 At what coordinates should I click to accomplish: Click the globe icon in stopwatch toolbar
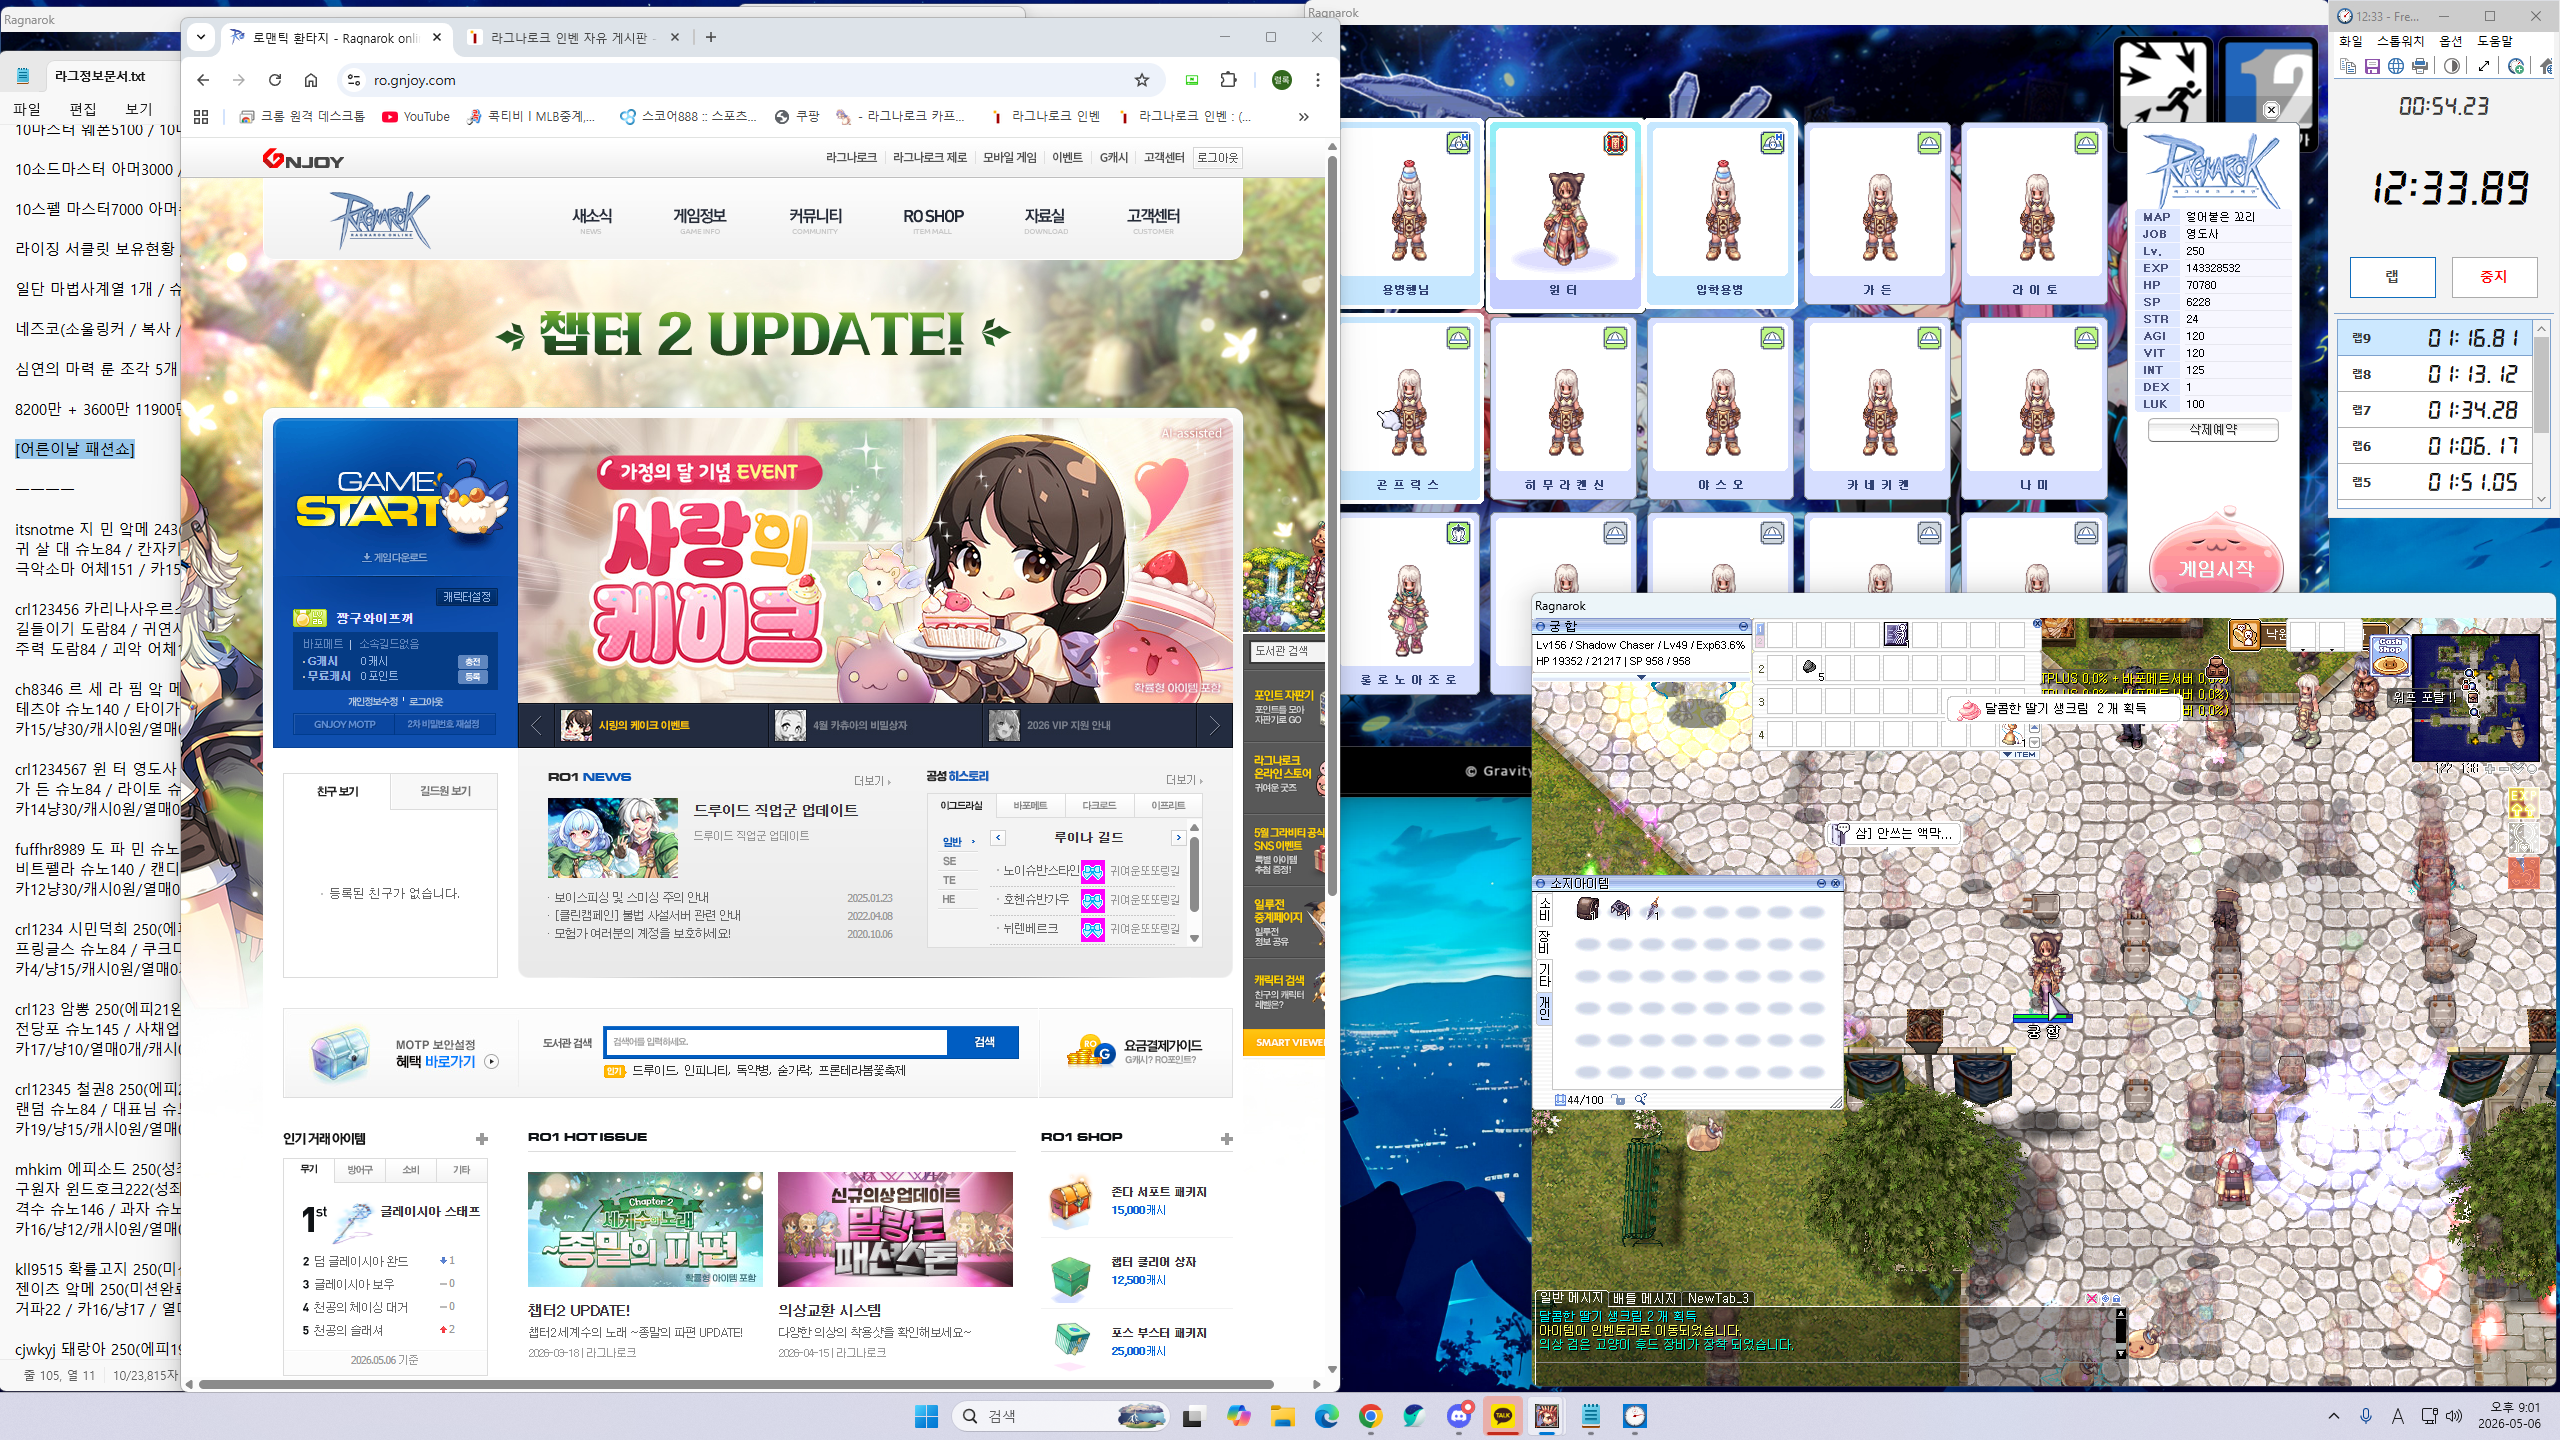[2396, 66]
